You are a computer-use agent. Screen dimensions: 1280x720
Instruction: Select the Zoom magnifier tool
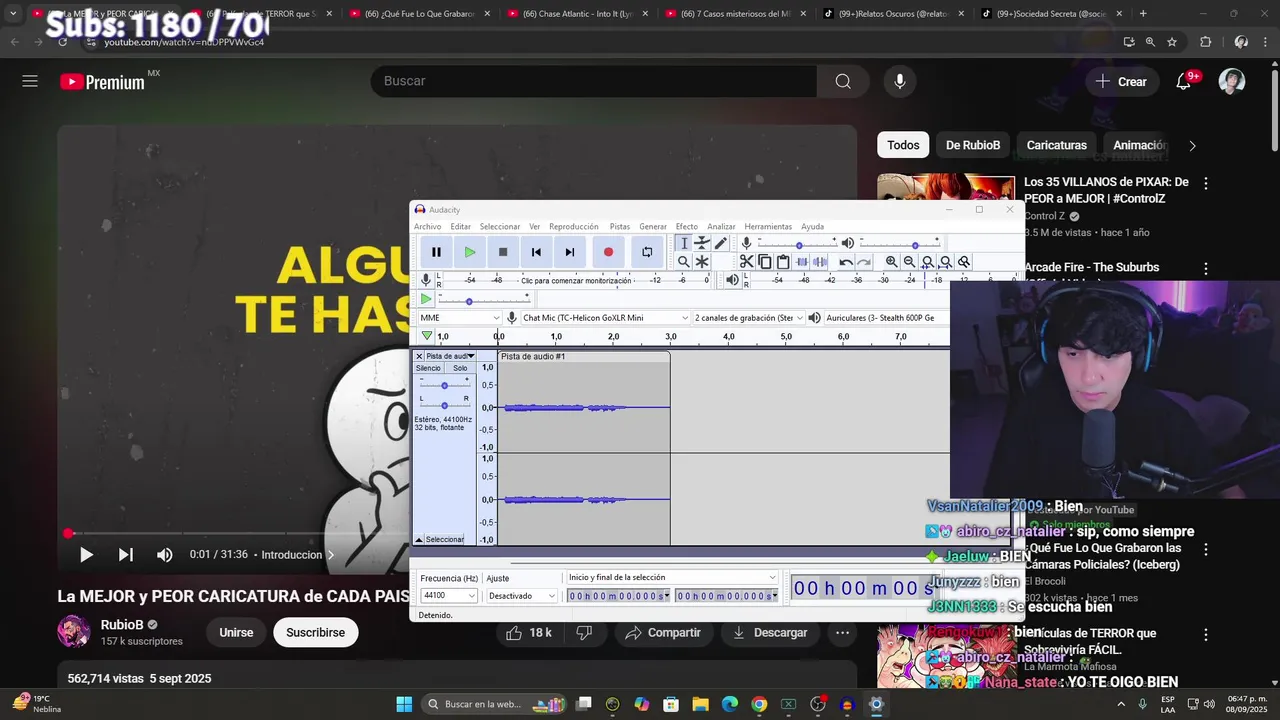click(x=684, y=262)
